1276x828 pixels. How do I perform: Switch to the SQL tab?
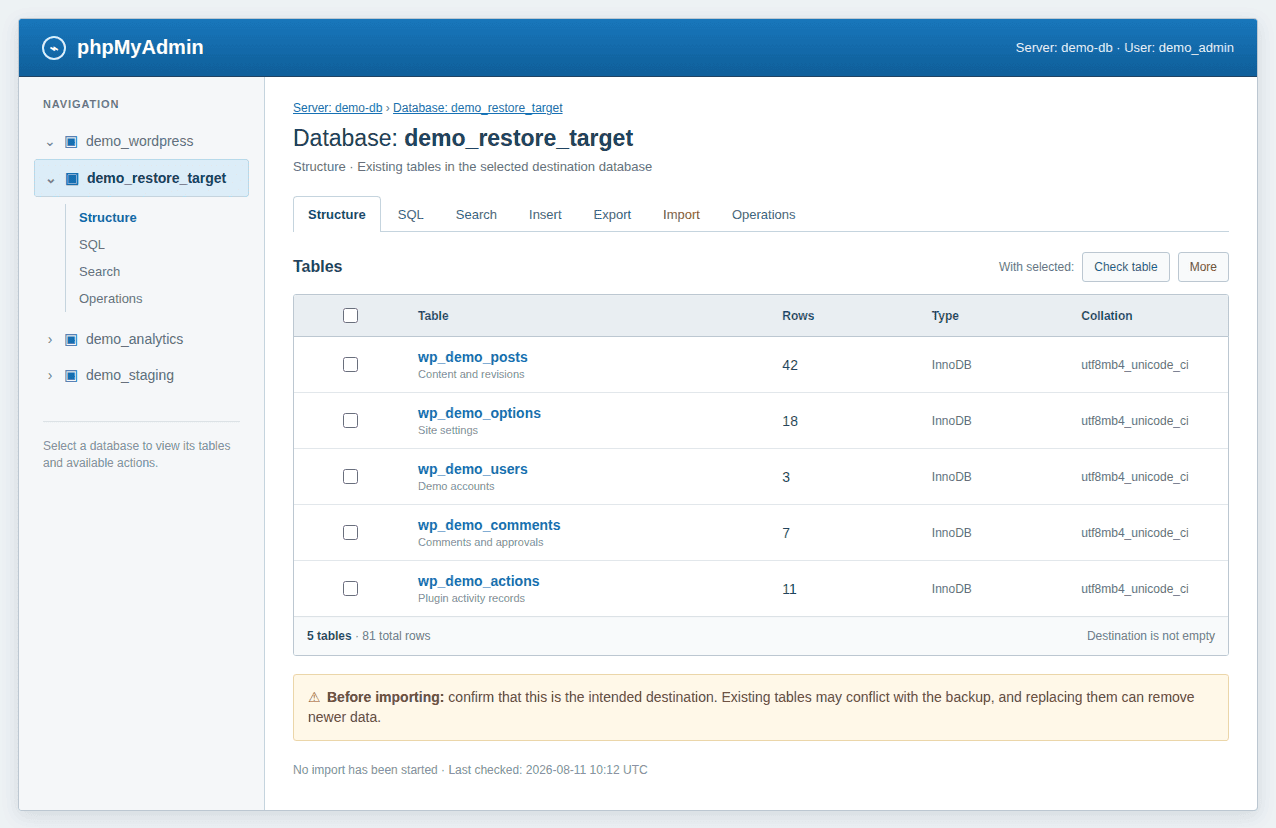pyautogui.click(x=411, y=214)
